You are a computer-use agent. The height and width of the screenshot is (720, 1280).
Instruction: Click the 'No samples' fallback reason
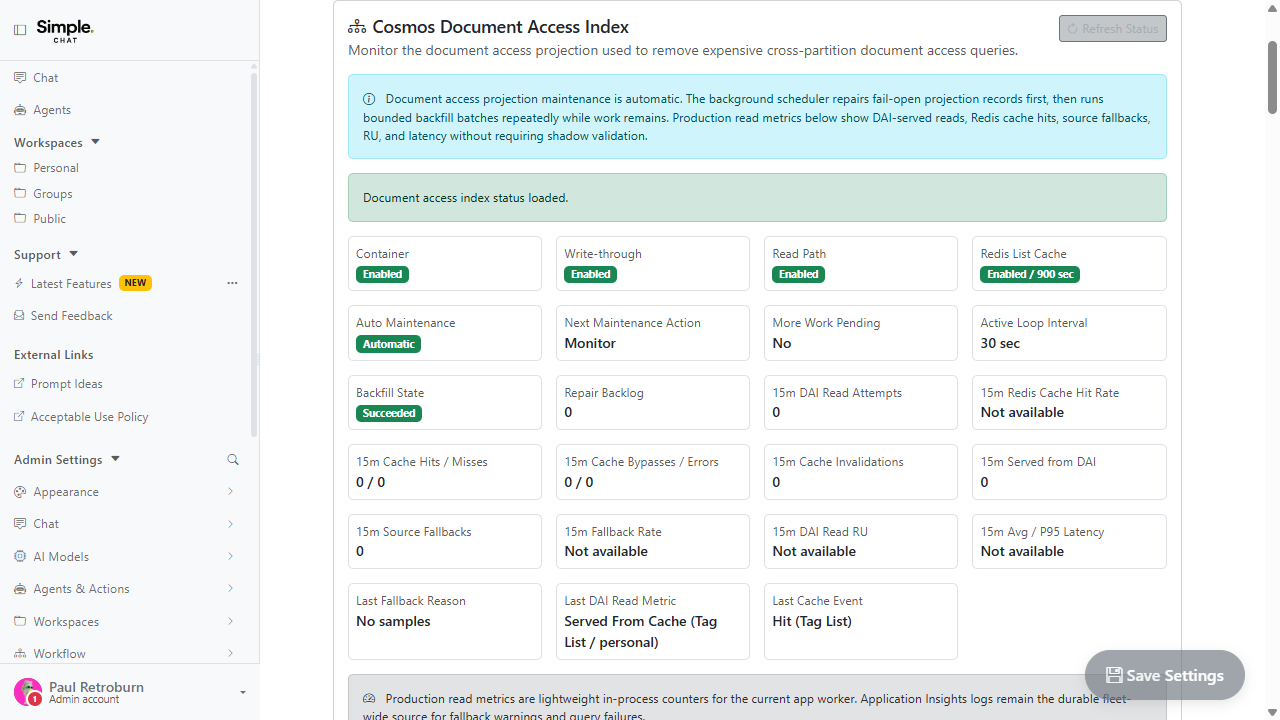(x=393, y=621)
